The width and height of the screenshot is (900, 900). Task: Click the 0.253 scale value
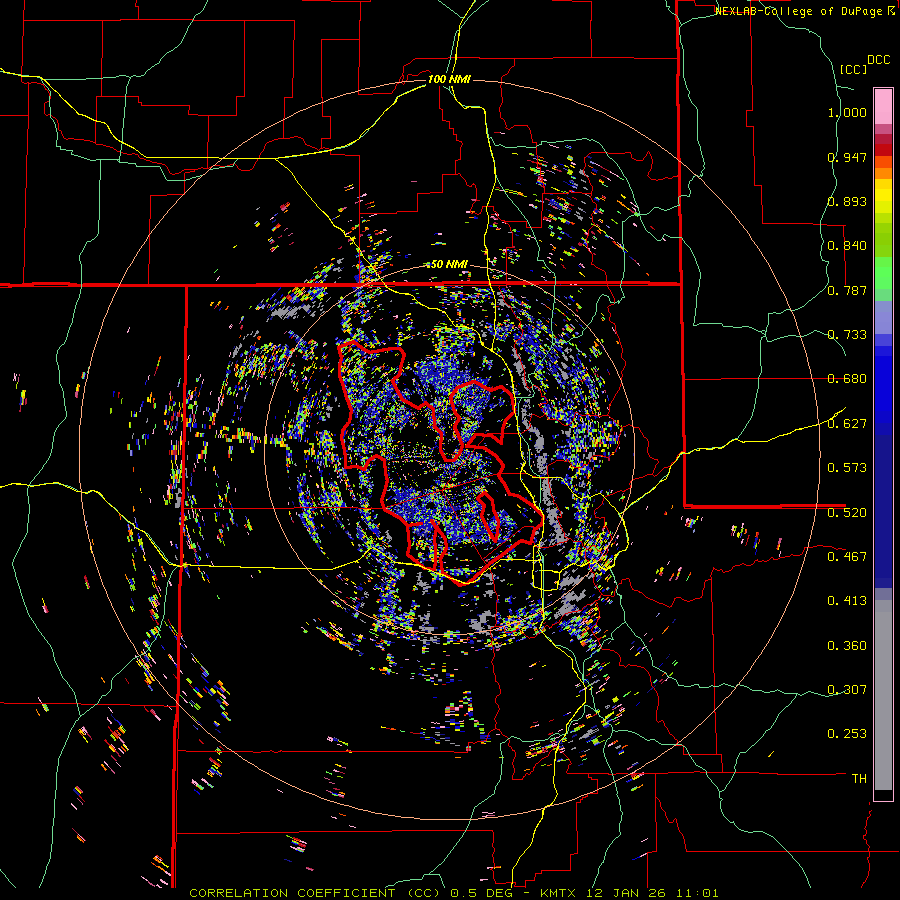point(847,734)
